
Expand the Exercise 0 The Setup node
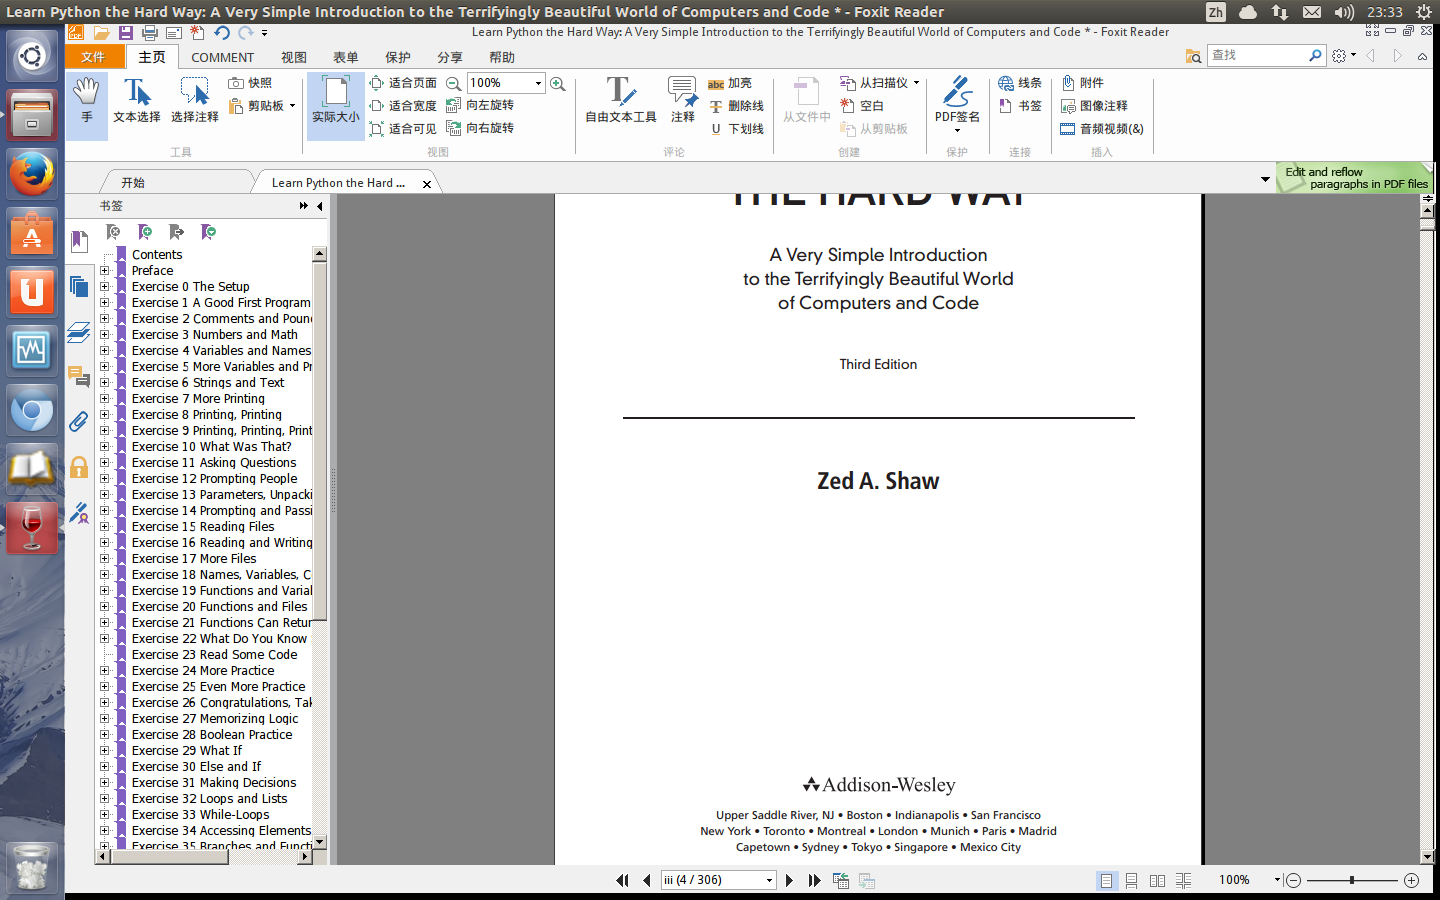(104, 287)
